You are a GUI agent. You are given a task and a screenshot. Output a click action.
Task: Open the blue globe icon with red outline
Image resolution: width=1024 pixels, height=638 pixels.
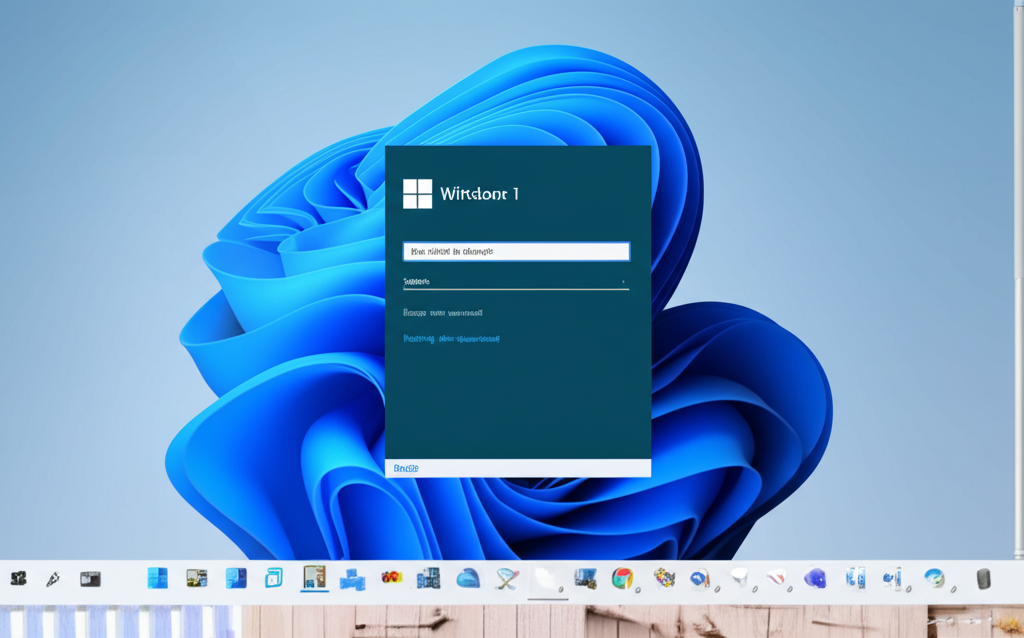[699, 579]
